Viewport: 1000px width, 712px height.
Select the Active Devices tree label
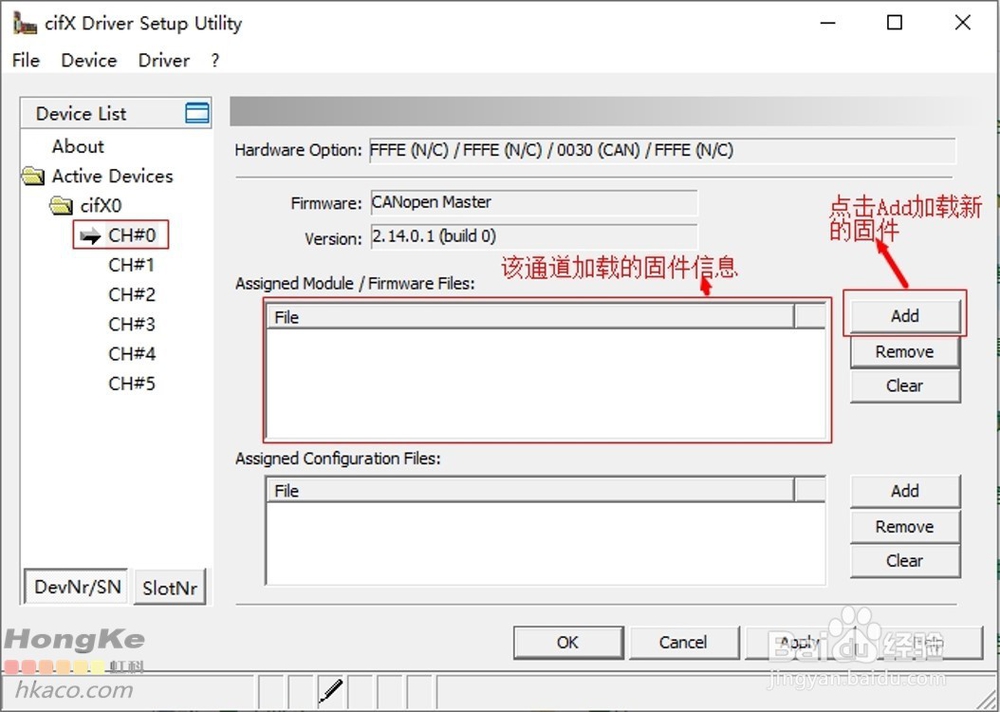[x=112, y=175]
